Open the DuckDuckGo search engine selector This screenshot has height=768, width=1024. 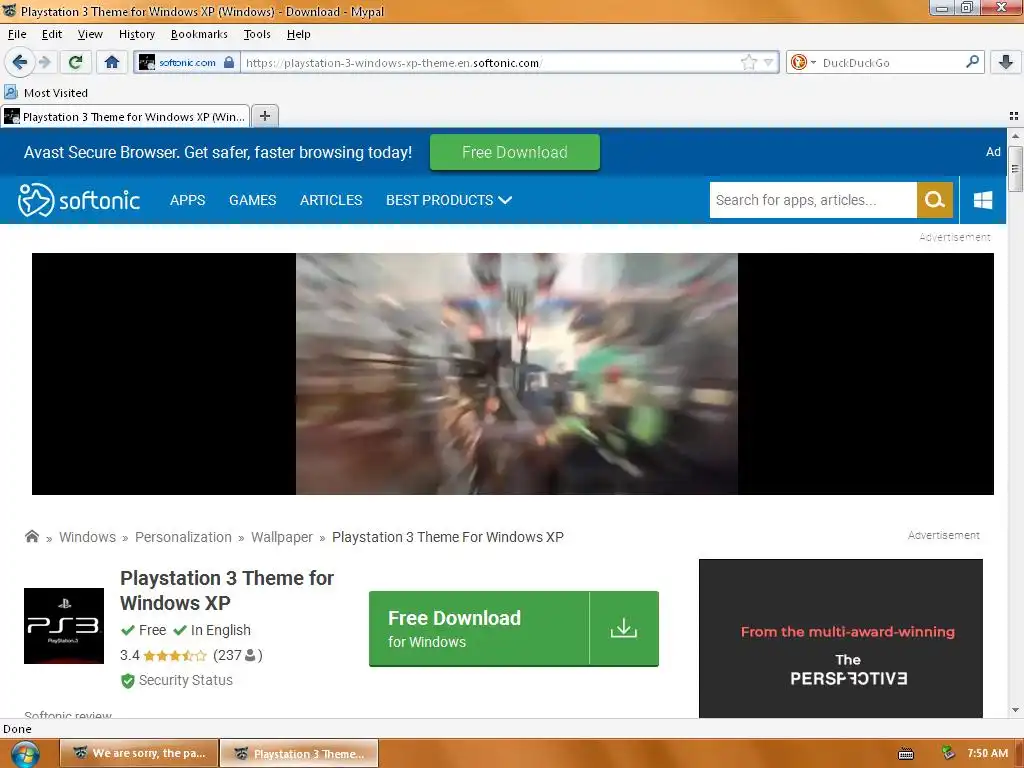coord(803,63)
